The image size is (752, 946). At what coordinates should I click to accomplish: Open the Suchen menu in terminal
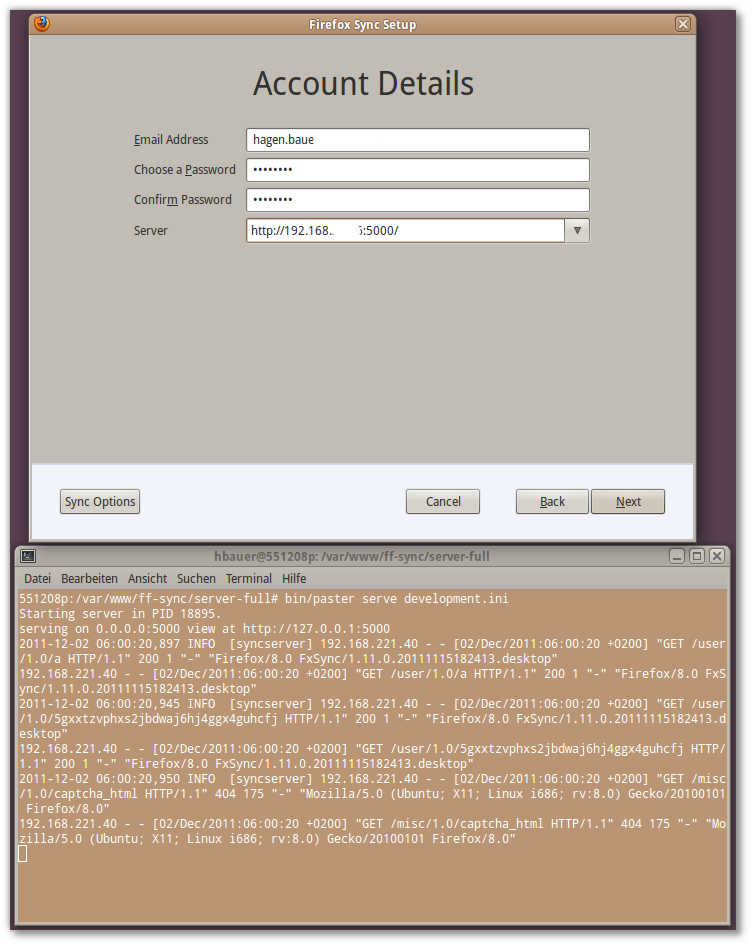[196, 579]
